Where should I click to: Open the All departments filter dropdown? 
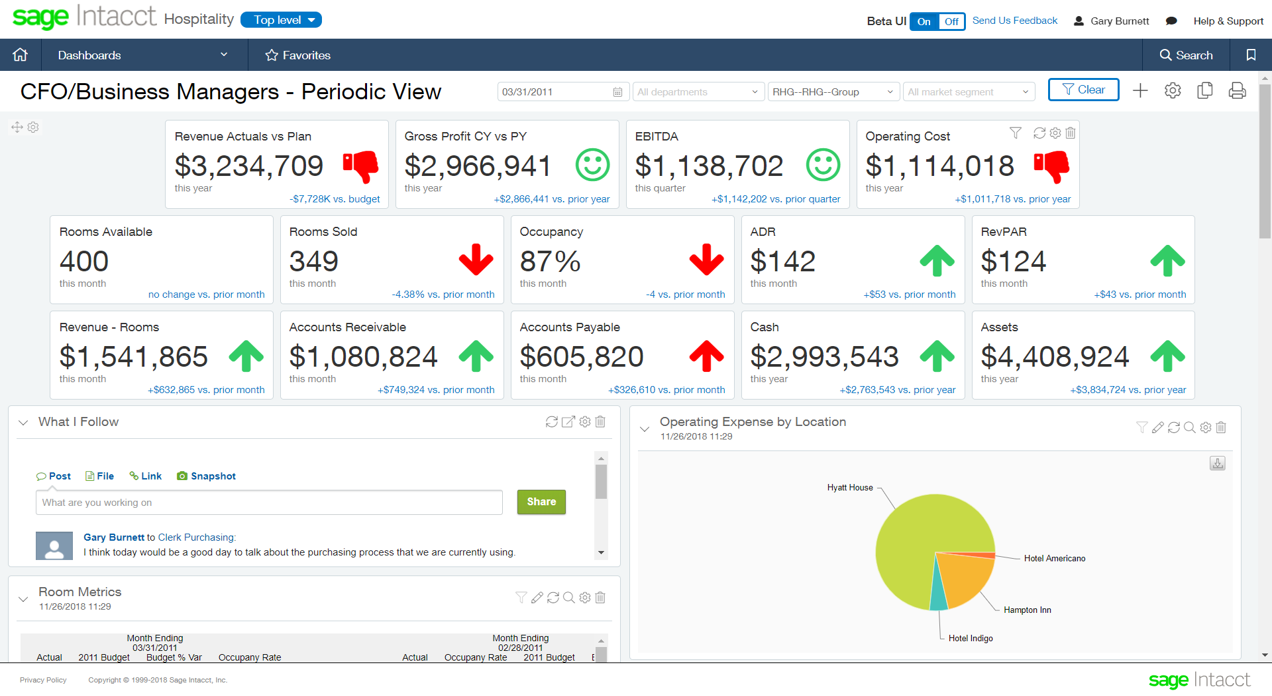[x=698, y=92]
